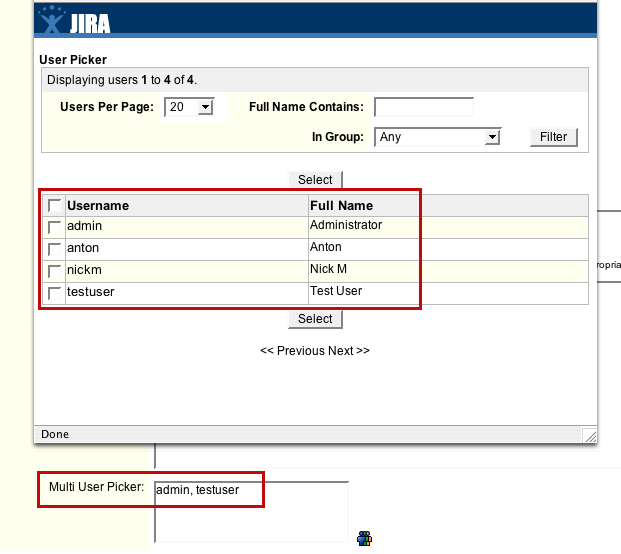This screenshot has height=554, width=621.
Task: Check the box for testuser
Action: coord(54,293)
